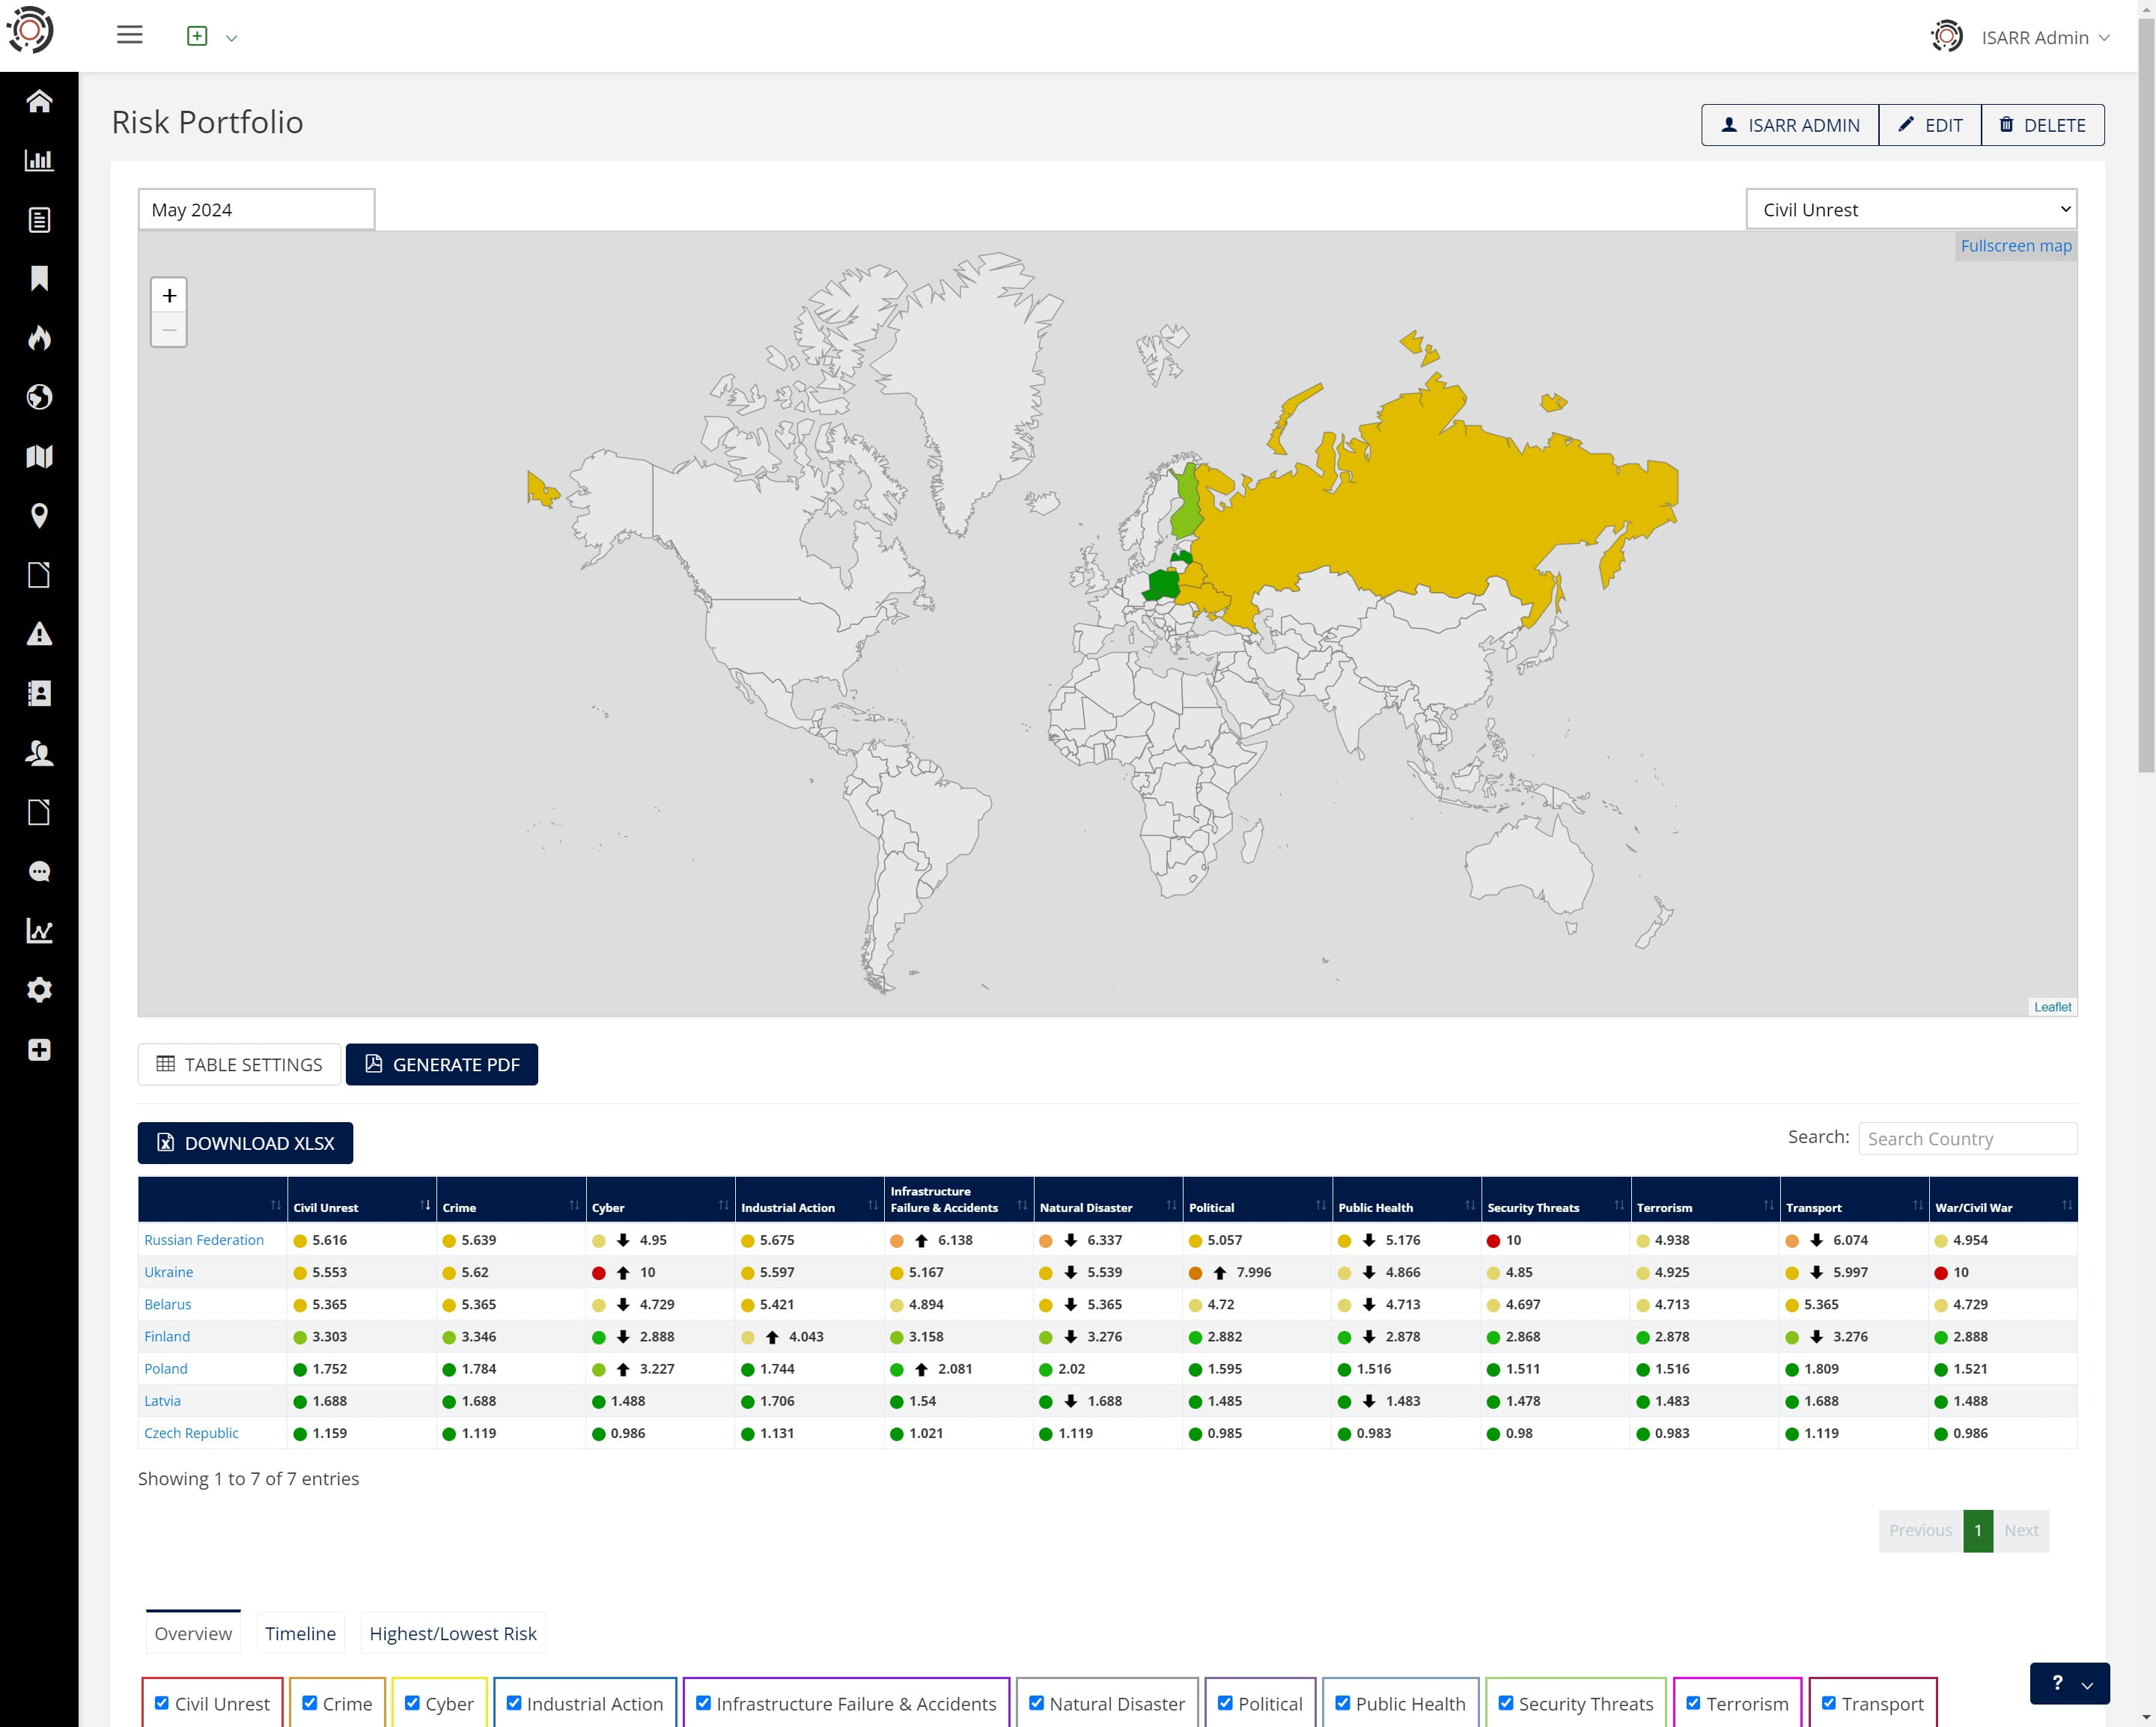Zoom in on the map
Screen dimensions: 2156x1727
(x=169, y=296)
